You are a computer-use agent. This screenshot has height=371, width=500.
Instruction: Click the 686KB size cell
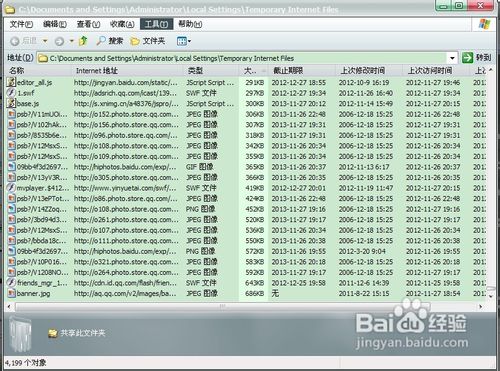pyautogui.click(x=255, y=294)
